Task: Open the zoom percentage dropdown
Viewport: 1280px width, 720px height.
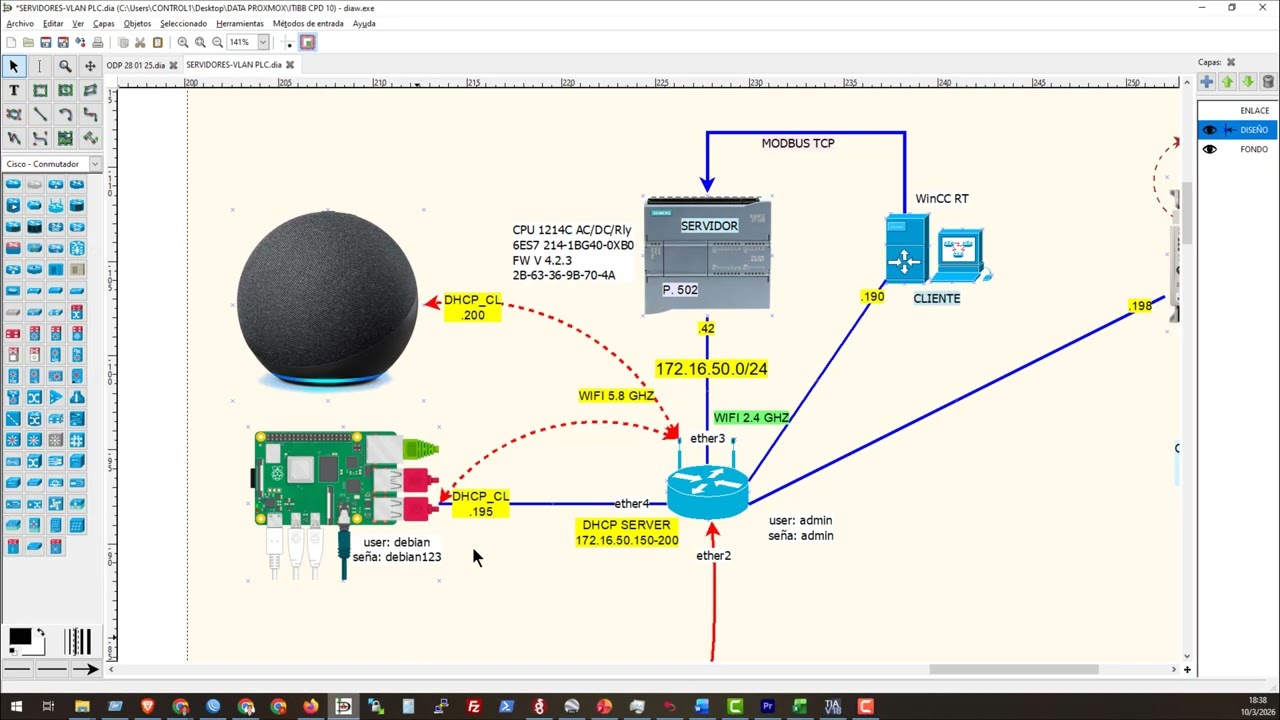Action: point(263,42)
